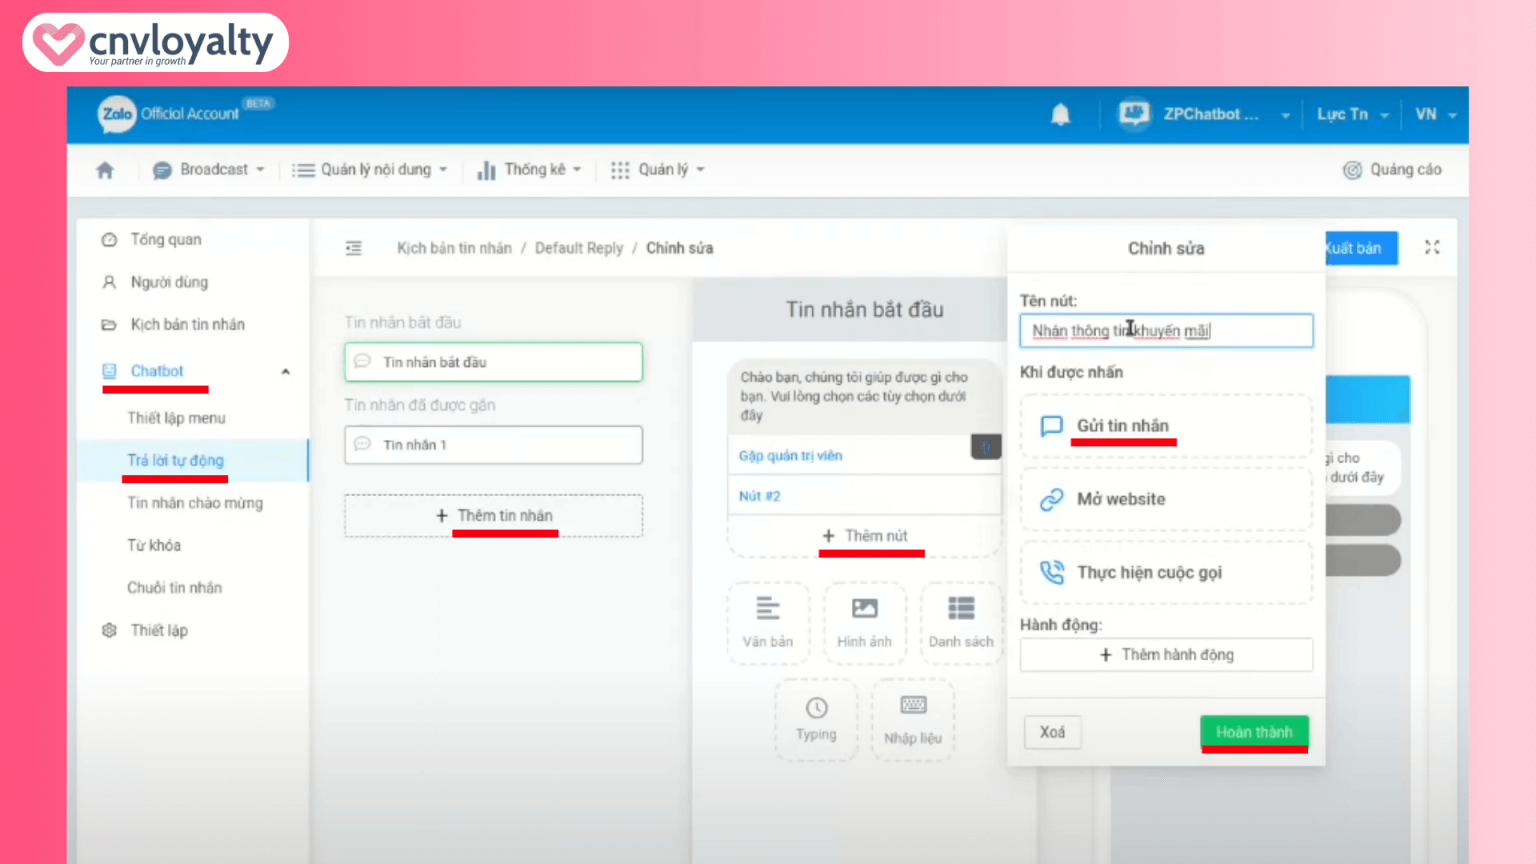Go to home via house icon
1536x864 pixels.
click(x=105, y=170)
